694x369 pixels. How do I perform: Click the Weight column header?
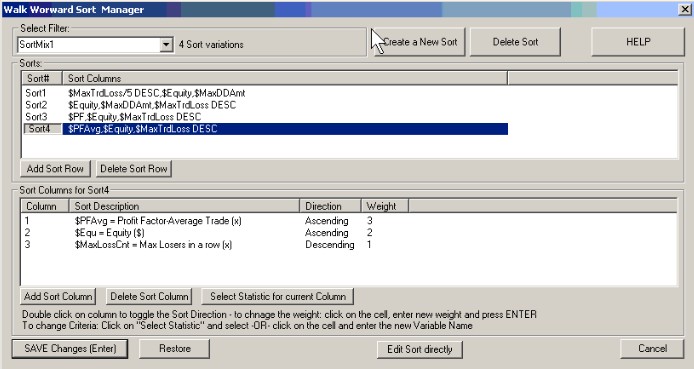(x=385, y=206)
